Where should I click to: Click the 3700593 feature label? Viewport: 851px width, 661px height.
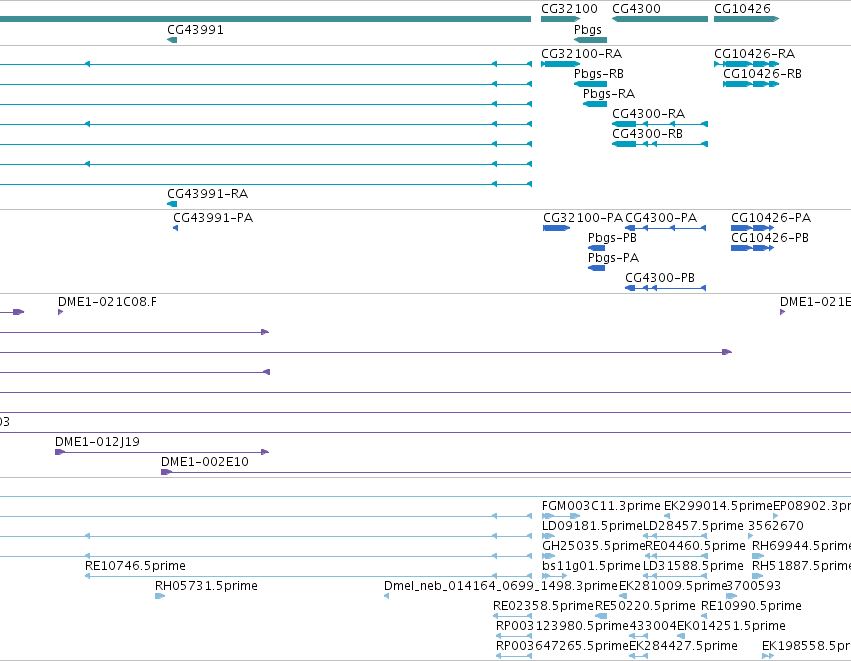point(754,587)
